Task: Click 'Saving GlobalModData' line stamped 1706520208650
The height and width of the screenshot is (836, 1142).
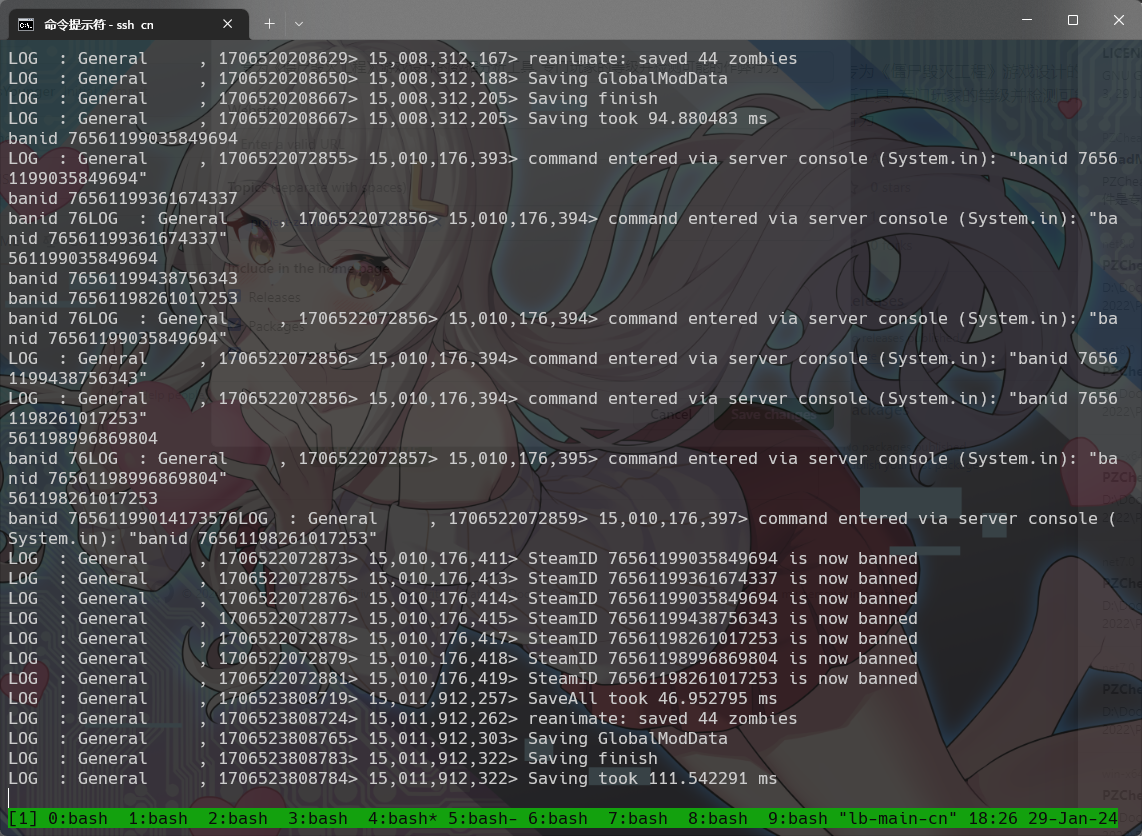Action: [368, 79]
